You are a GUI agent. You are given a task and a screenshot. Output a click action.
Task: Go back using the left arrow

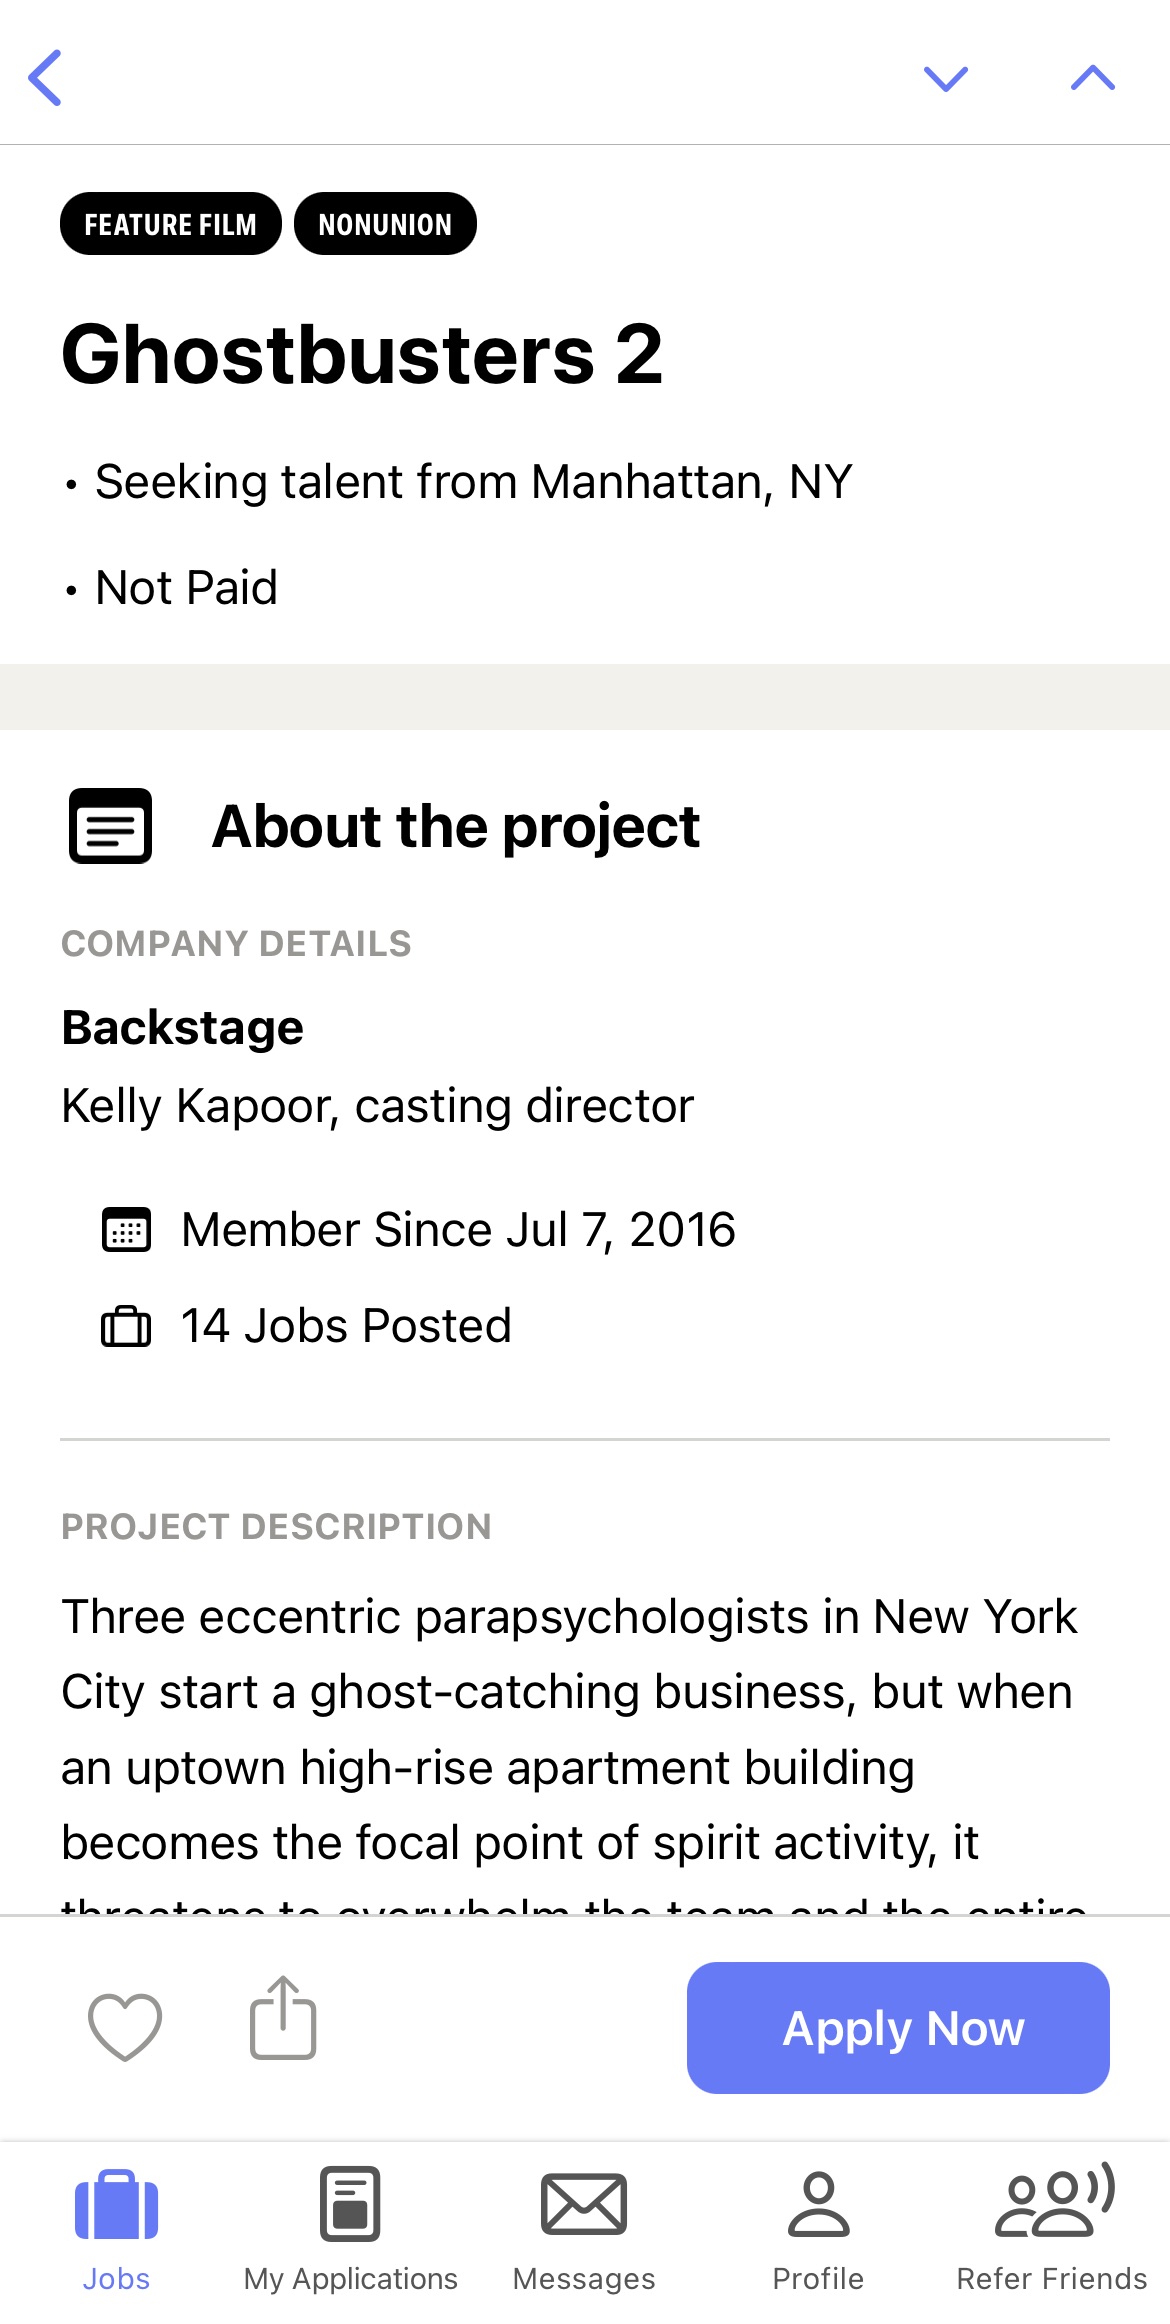[45, 78]
